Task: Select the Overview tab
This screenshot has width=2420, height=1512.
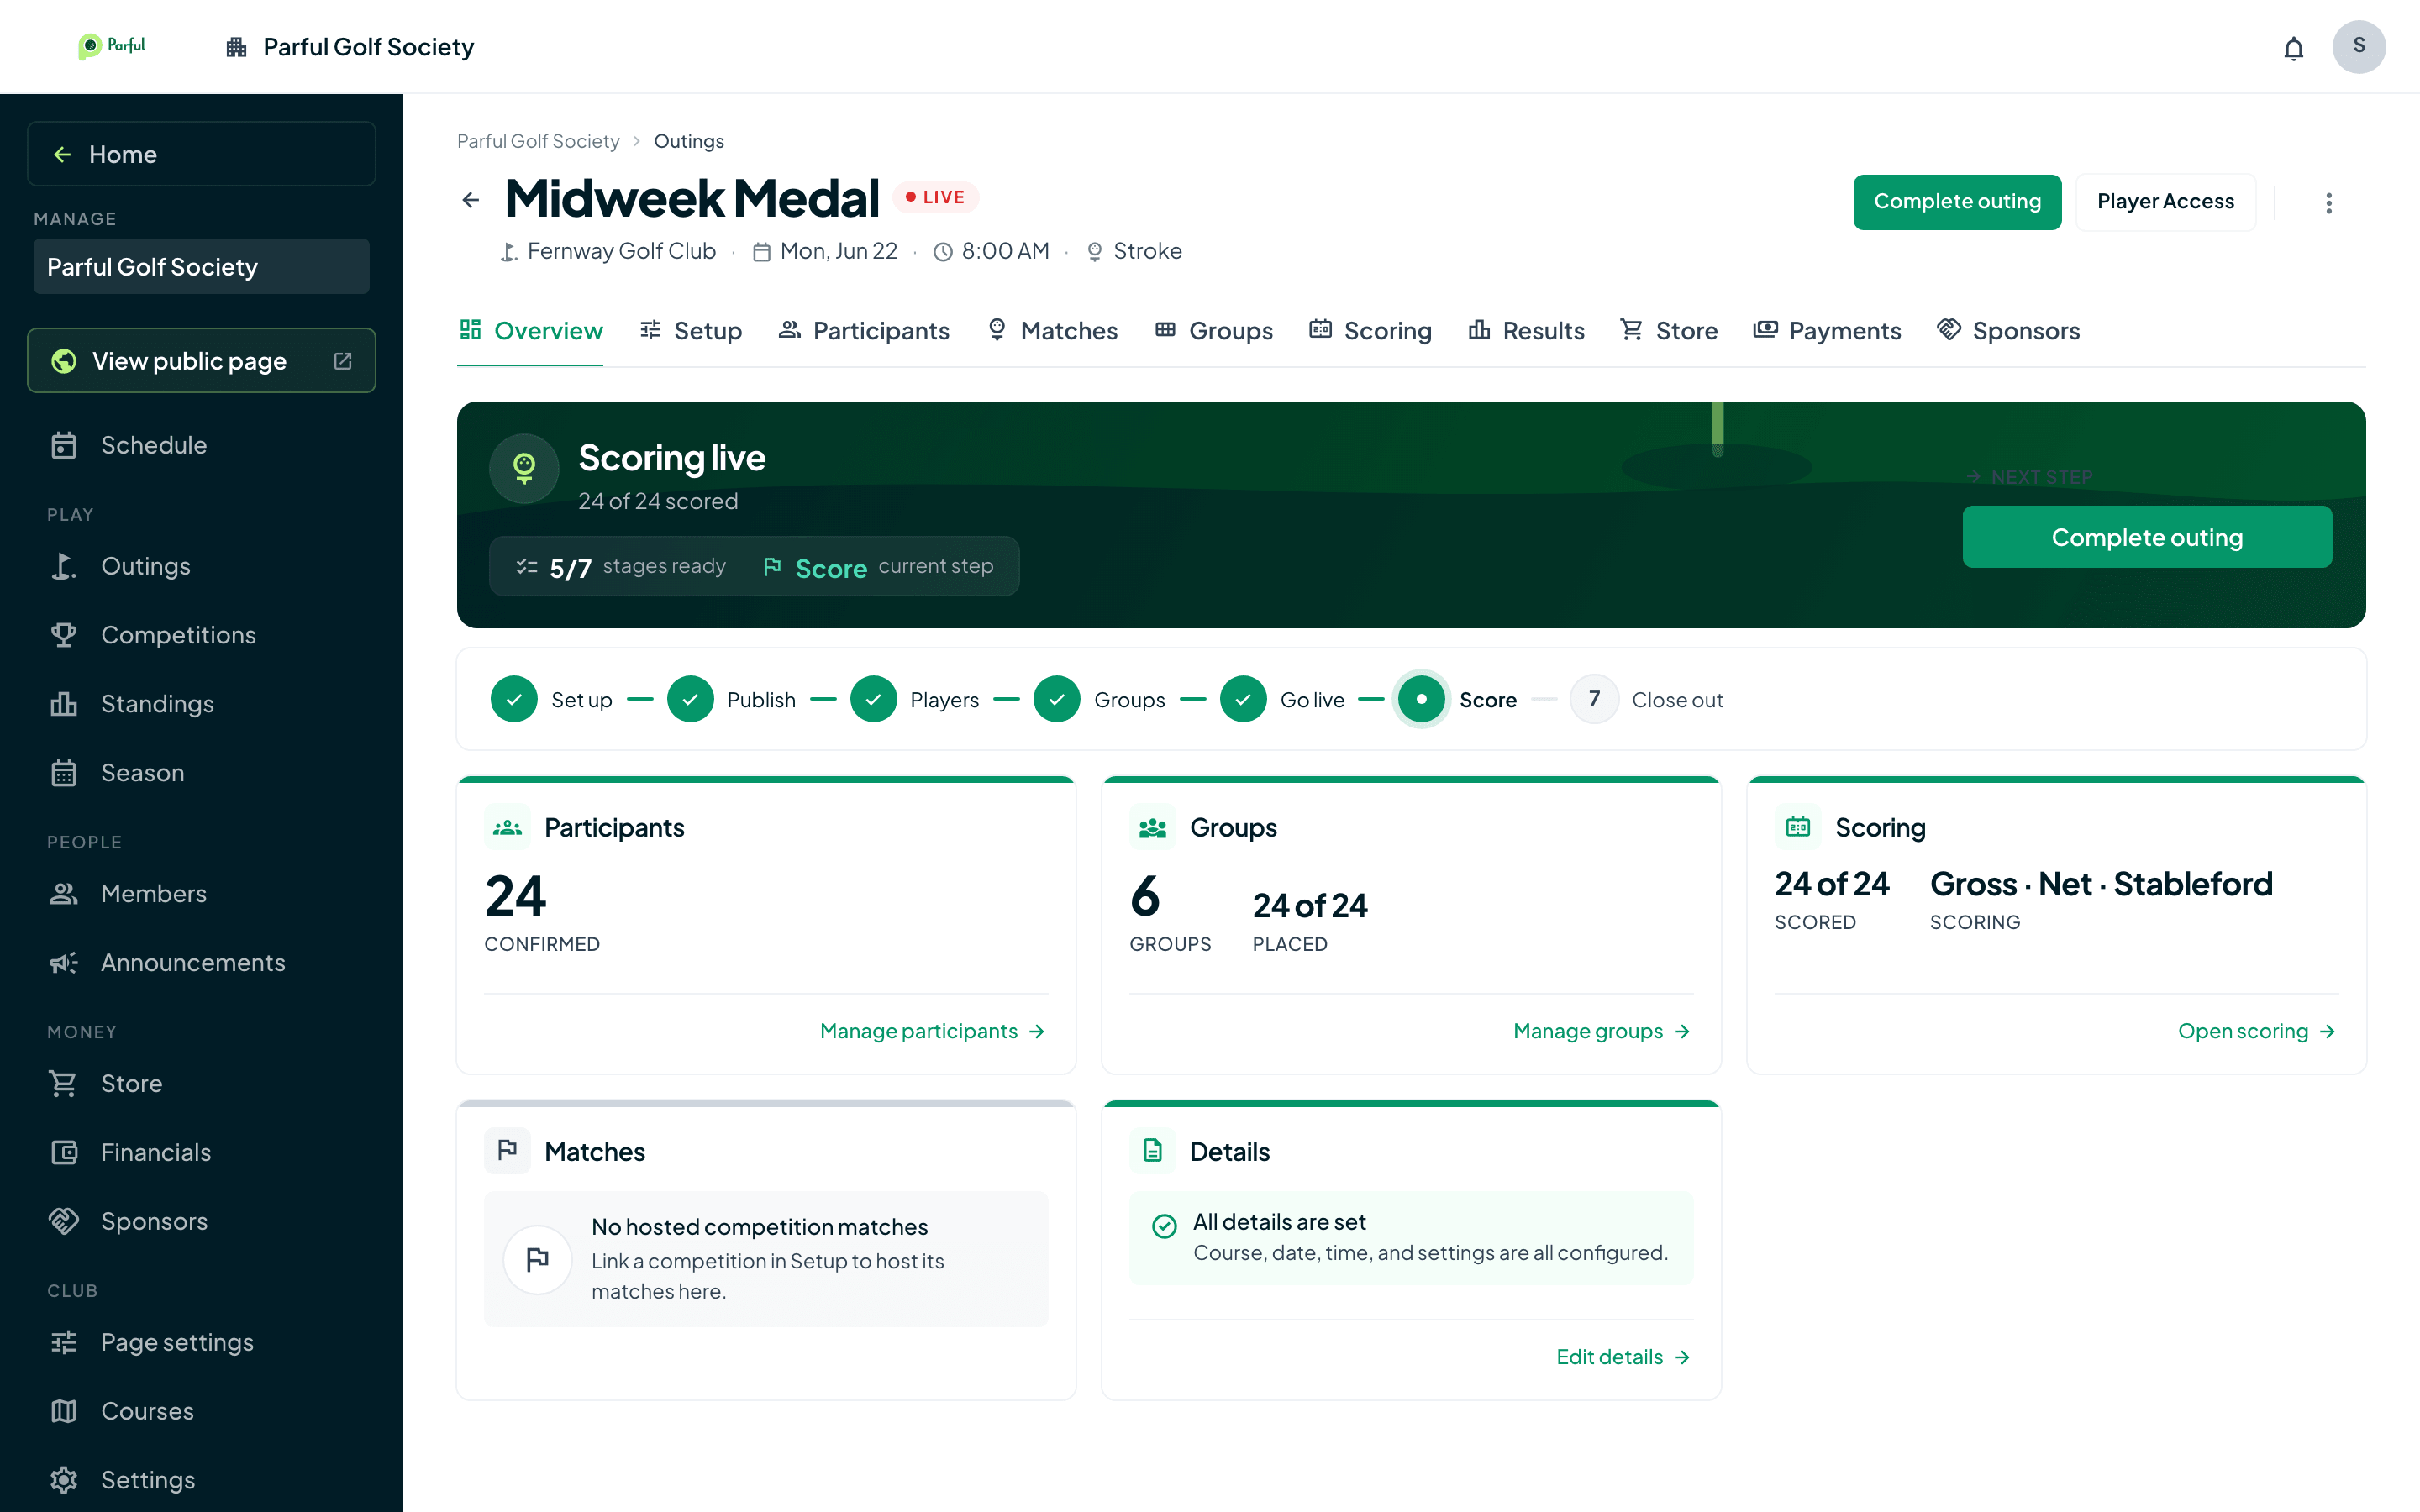Action: coord(530,331)
